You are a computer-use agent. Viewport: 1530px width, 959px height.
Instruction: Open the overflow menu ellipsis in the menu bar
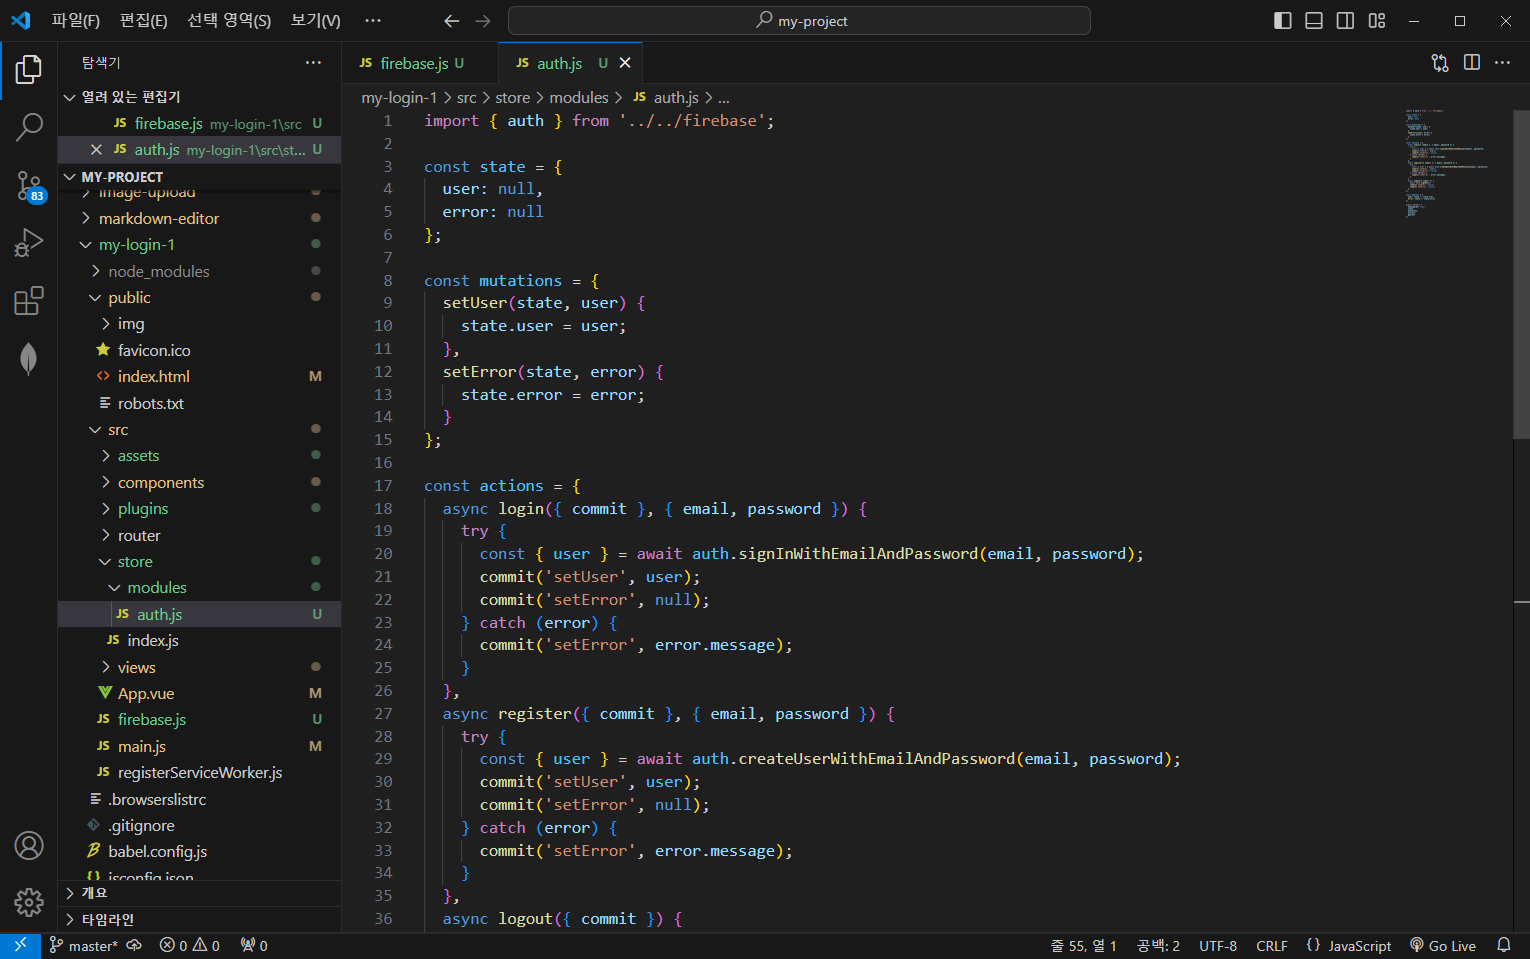click(373, 21)
